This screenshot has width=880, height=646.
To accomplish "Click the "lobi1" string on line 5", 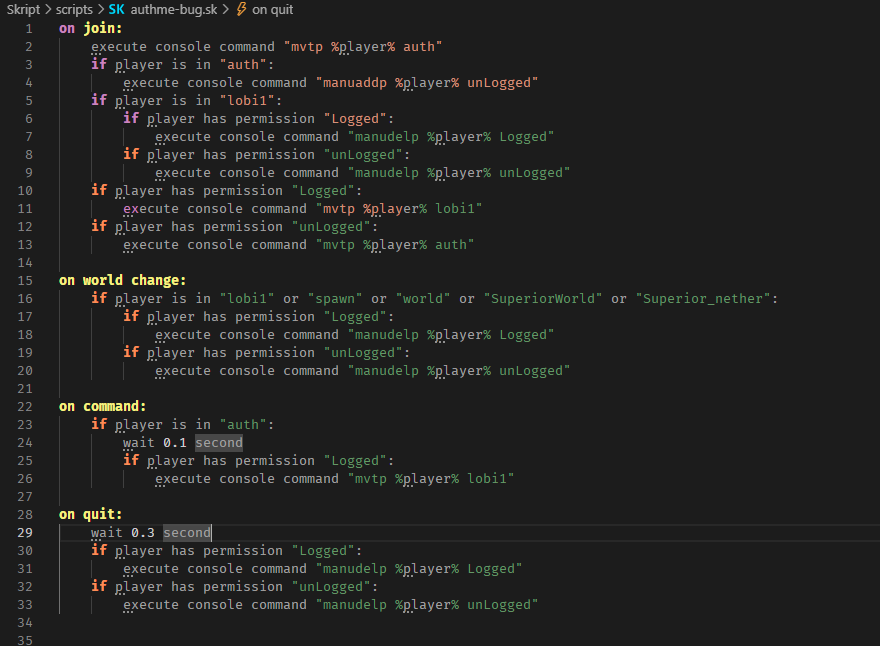I will pos(247,100).
